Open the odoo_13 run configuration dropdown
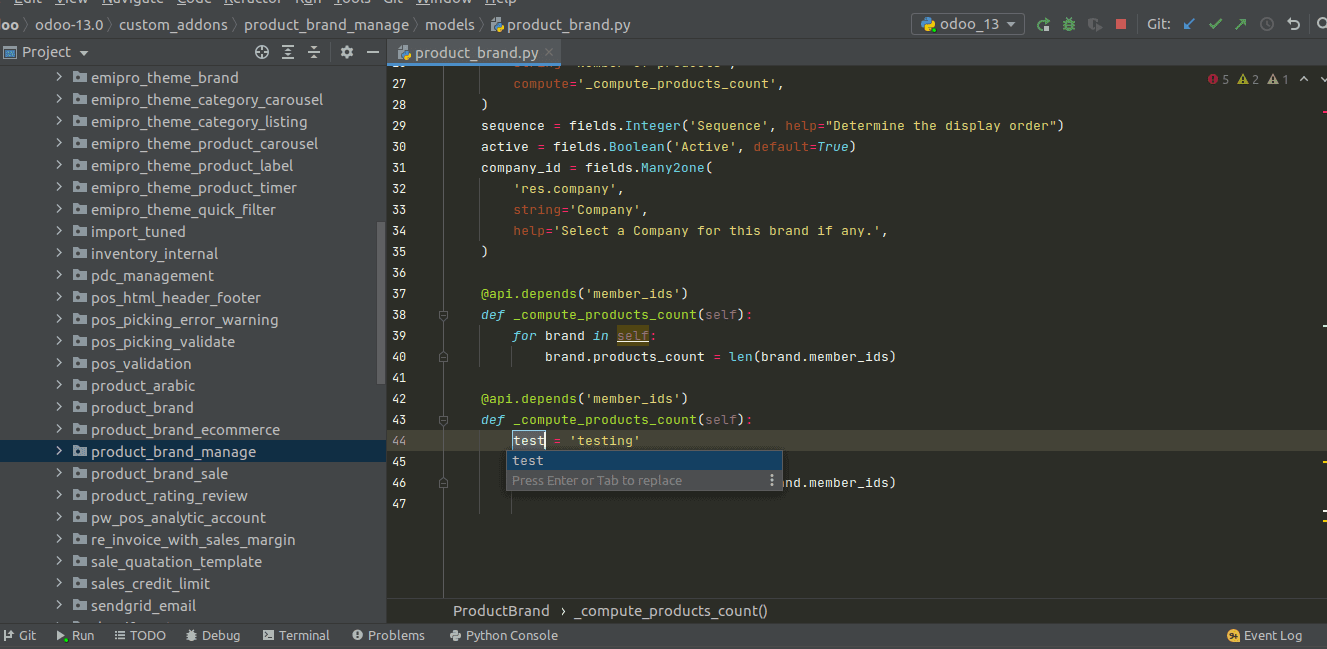 click(x=968, y=24)
